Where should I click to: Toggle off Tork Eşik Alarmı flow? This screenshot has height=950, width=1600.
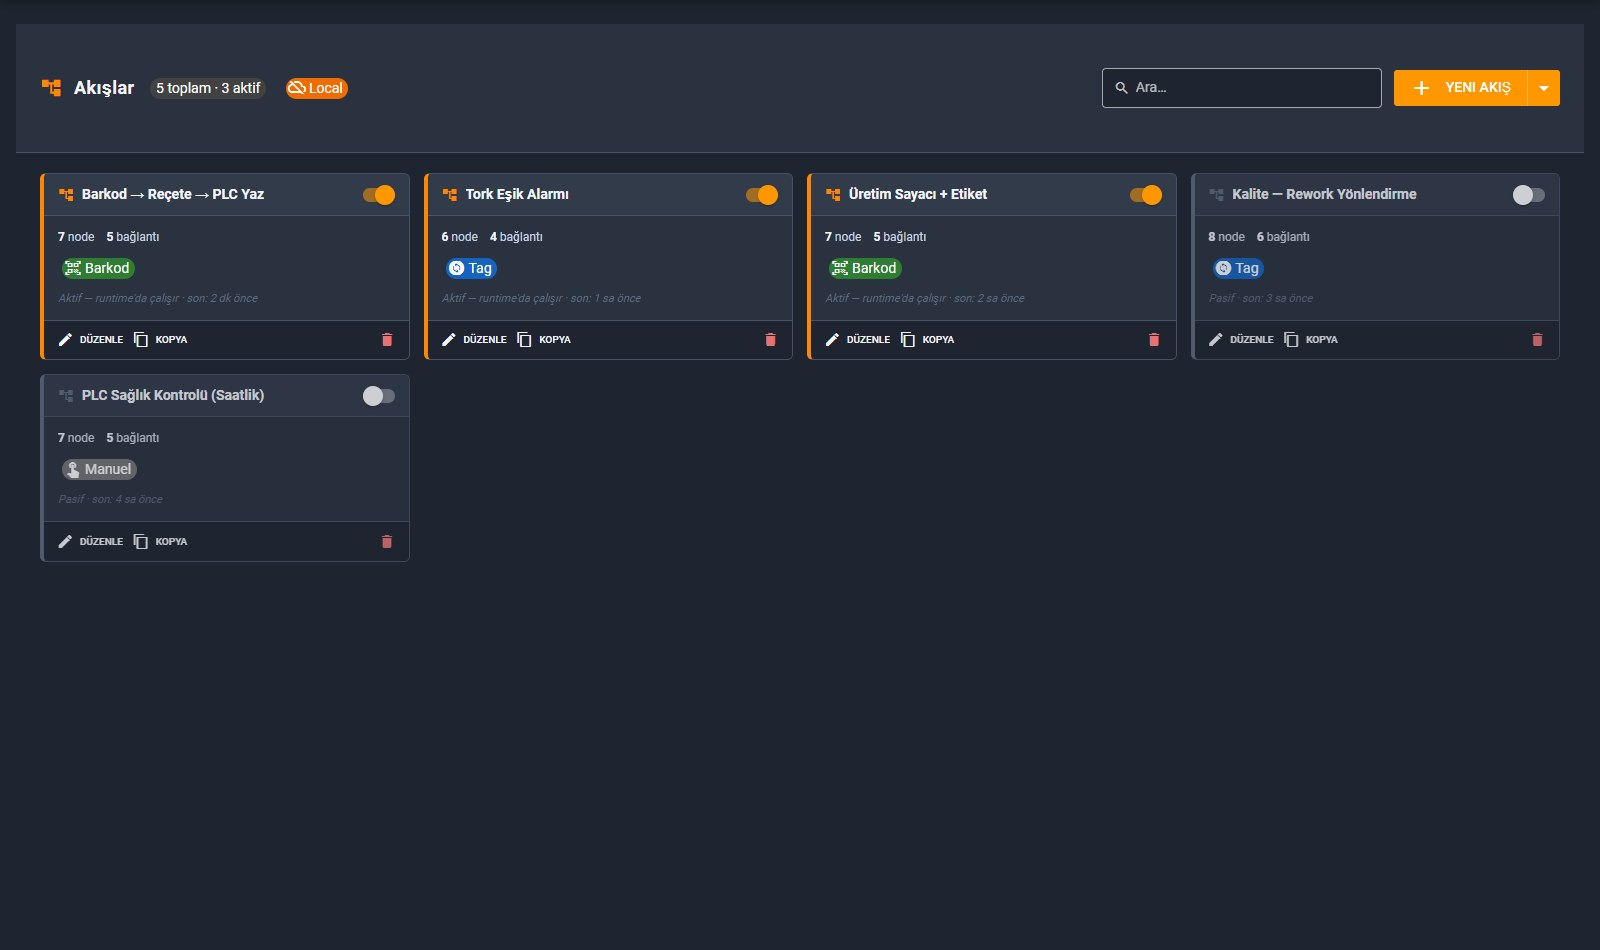(762, 195)
